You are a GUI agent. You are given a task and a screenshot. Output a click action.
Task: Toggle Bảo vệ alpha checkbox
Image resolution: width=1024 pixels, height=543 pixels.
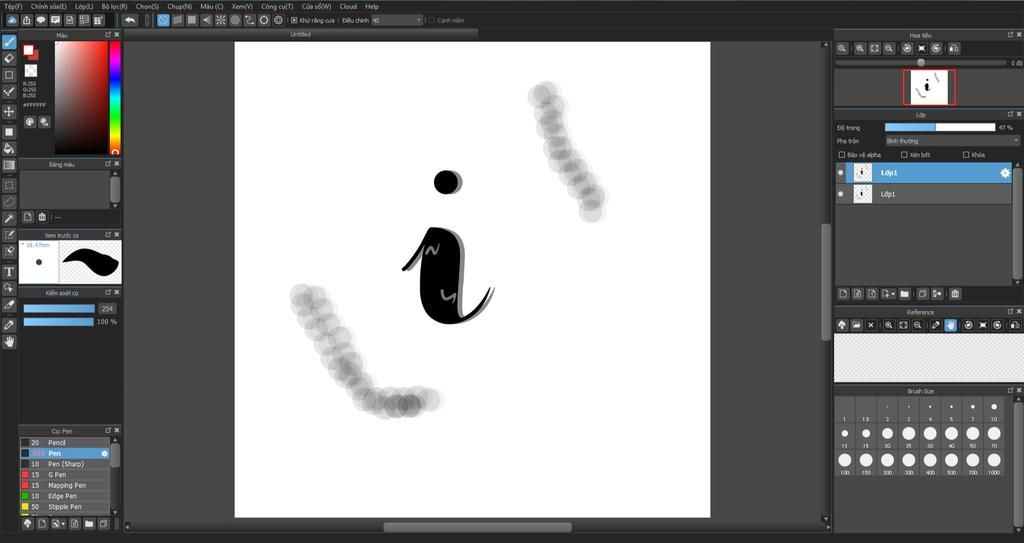[x=842, y=155]
